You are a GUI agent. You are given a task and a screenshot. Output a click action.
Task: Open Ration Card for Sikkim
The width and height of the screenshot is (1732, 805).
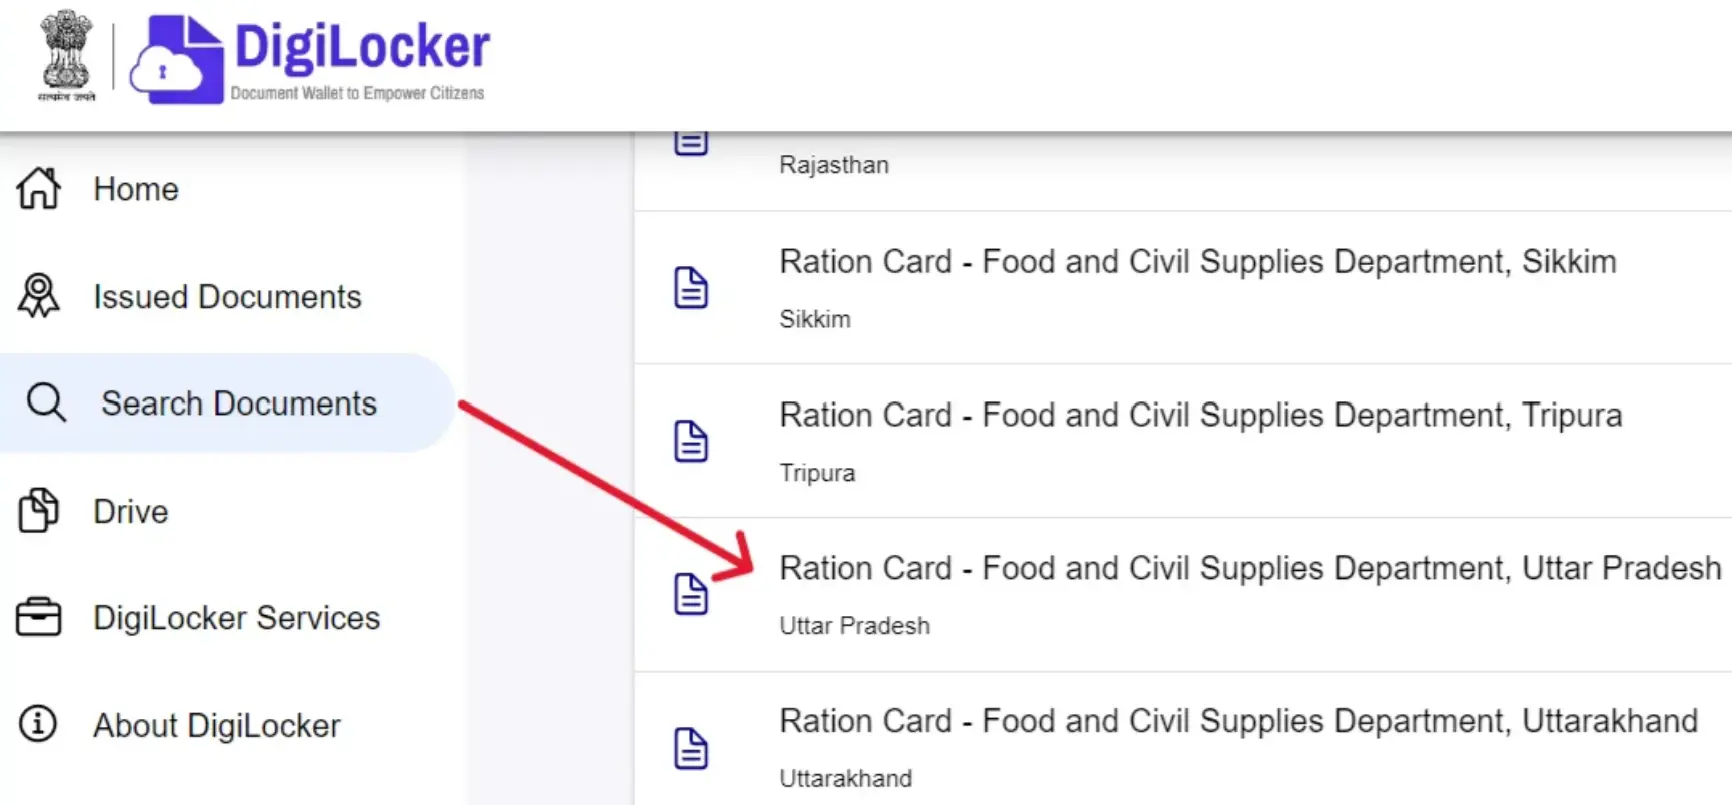pos(1197,261)
